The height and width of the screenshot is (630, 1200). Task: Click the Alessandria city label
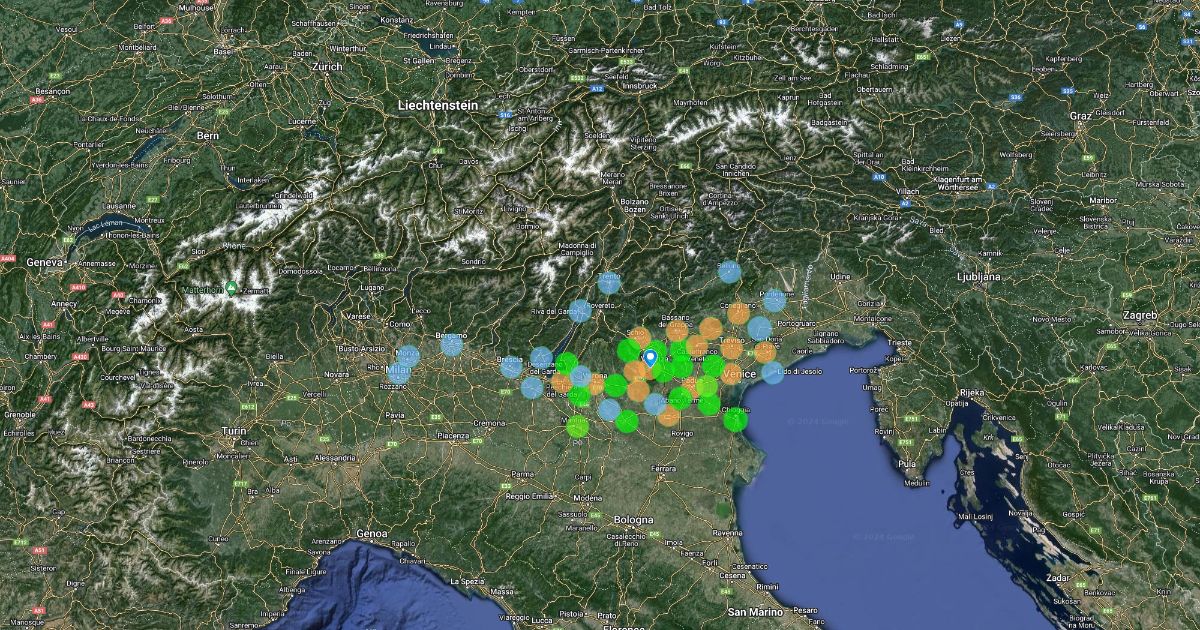334,458
